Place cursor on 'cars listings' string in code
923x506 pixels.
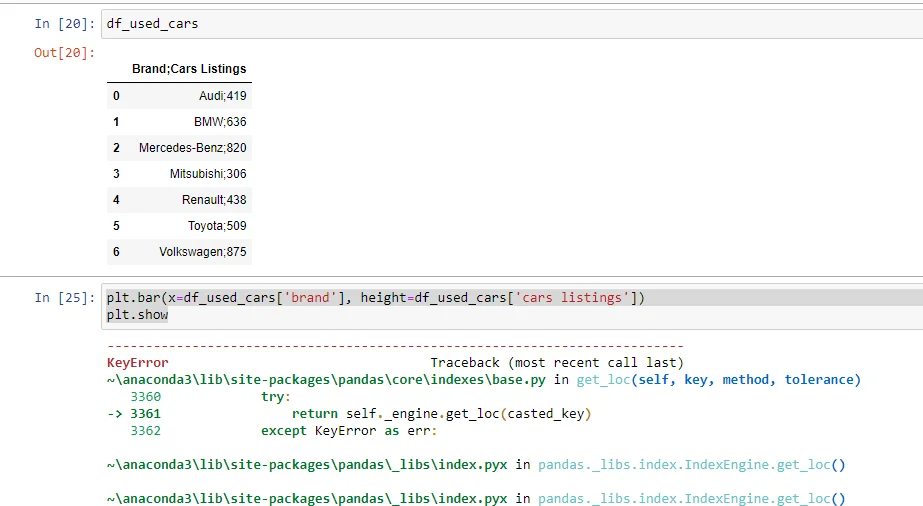tap(576, 298)
